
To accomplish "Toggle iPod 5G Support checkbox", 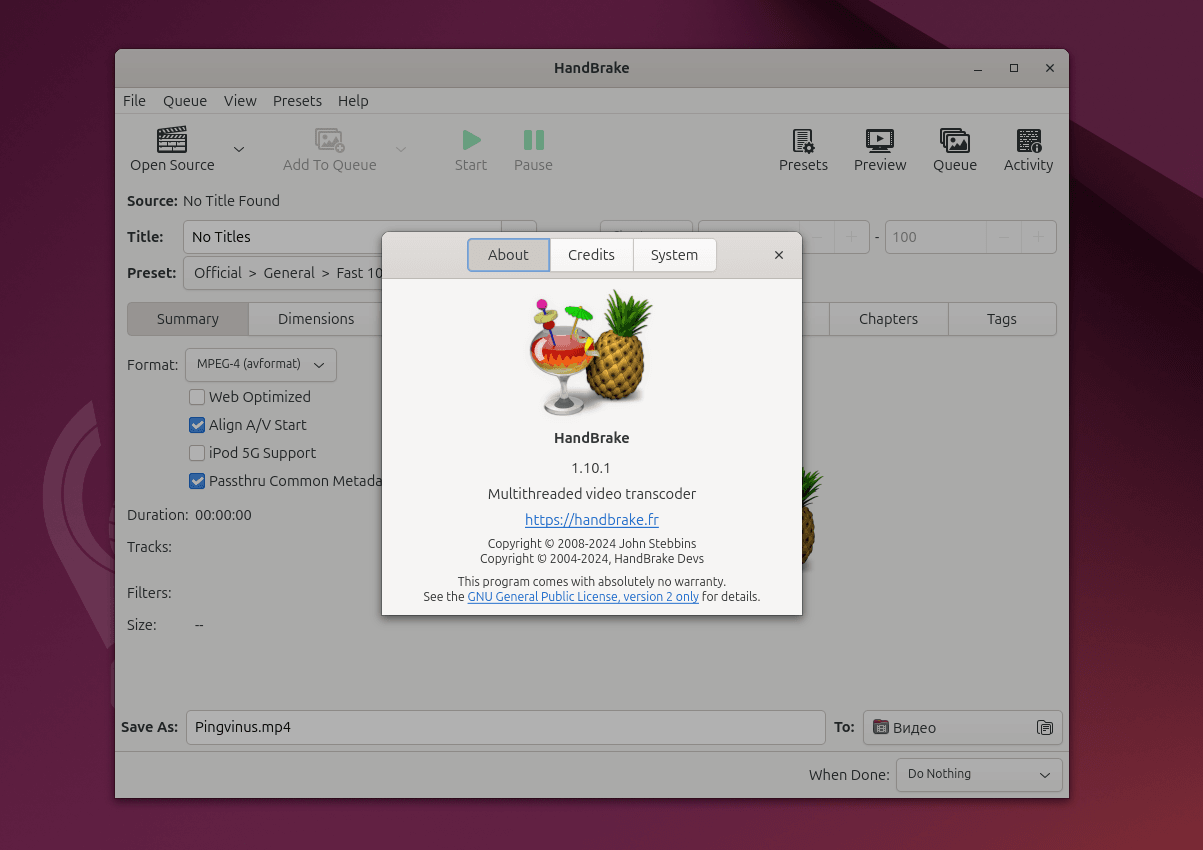I will [197, 453].
